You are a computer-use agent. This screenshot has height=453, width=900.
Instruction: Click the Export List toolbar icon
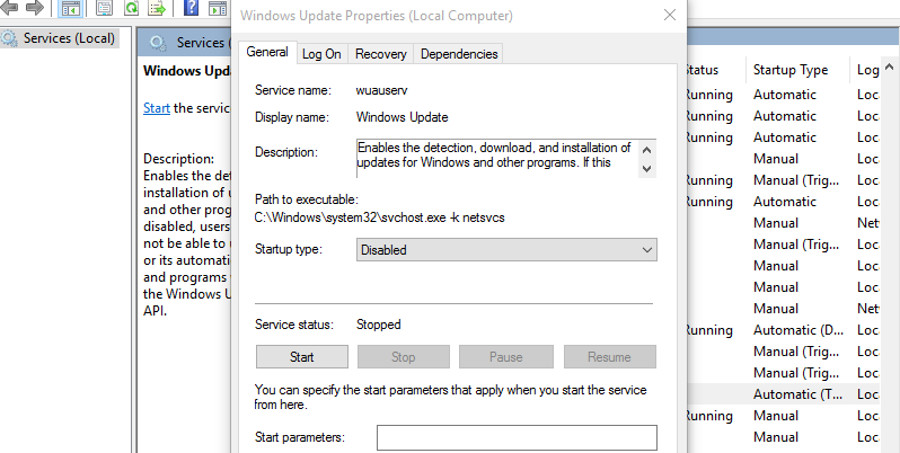[x=157, y=8]
